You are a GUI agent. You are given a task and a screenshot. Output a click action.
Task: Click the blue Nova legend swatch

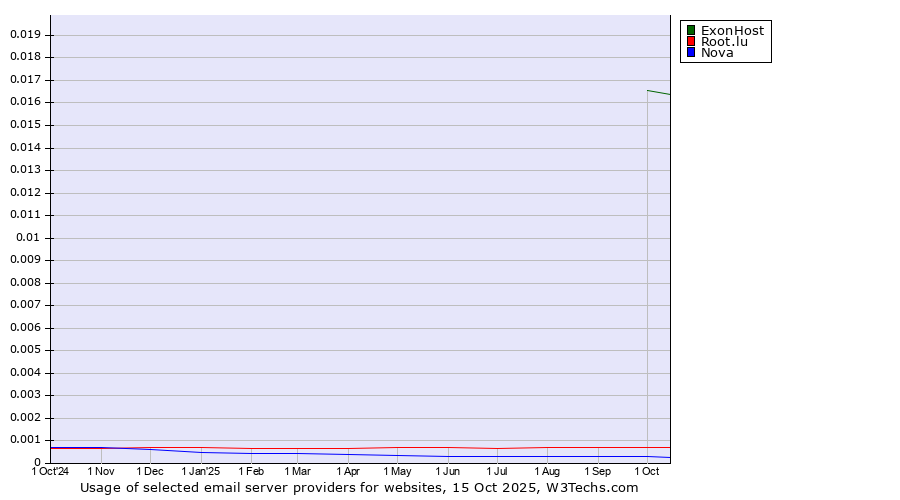pyautogui.click(x=690, y=53)
